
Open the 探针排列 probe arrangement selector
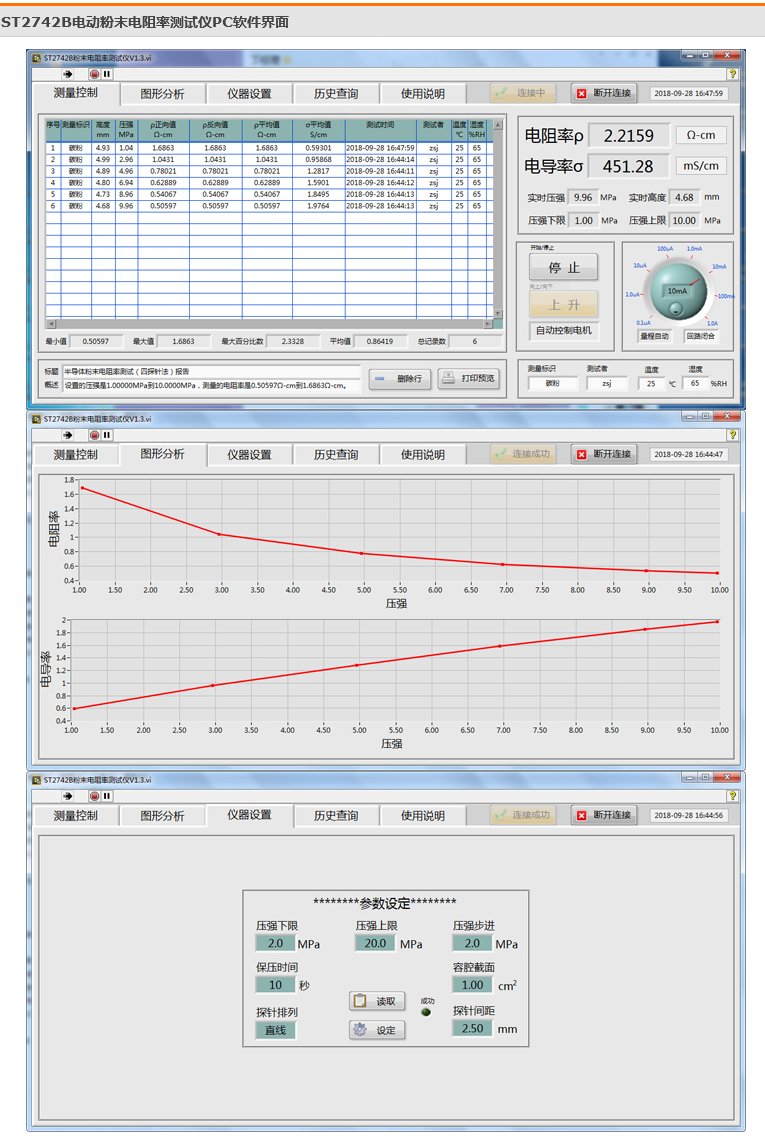coord(275,1030)
